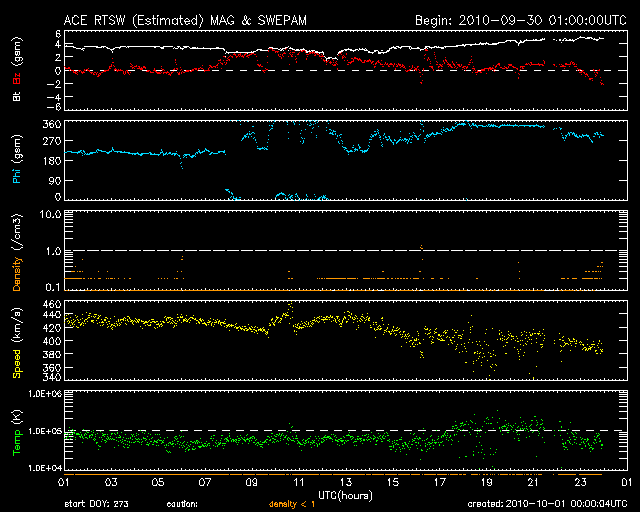This screenshot has width=640, height=512.
Task: Click the '420' tick label on Speed axis
Action: pyautogui.click(x=52, y=328)
